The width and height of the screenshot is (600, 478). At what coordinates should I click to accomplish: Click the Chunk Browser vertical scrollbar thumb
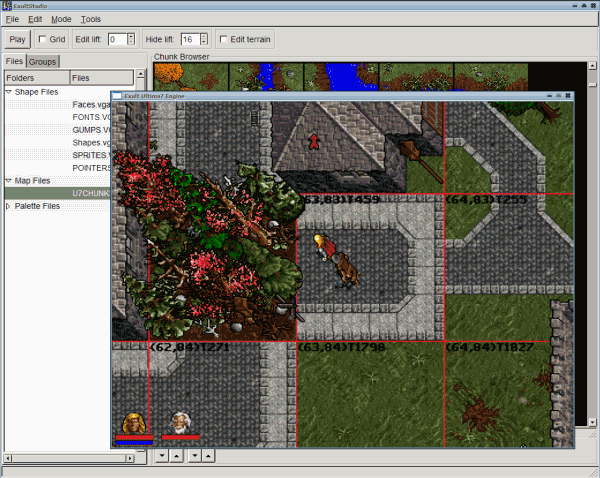592,85
